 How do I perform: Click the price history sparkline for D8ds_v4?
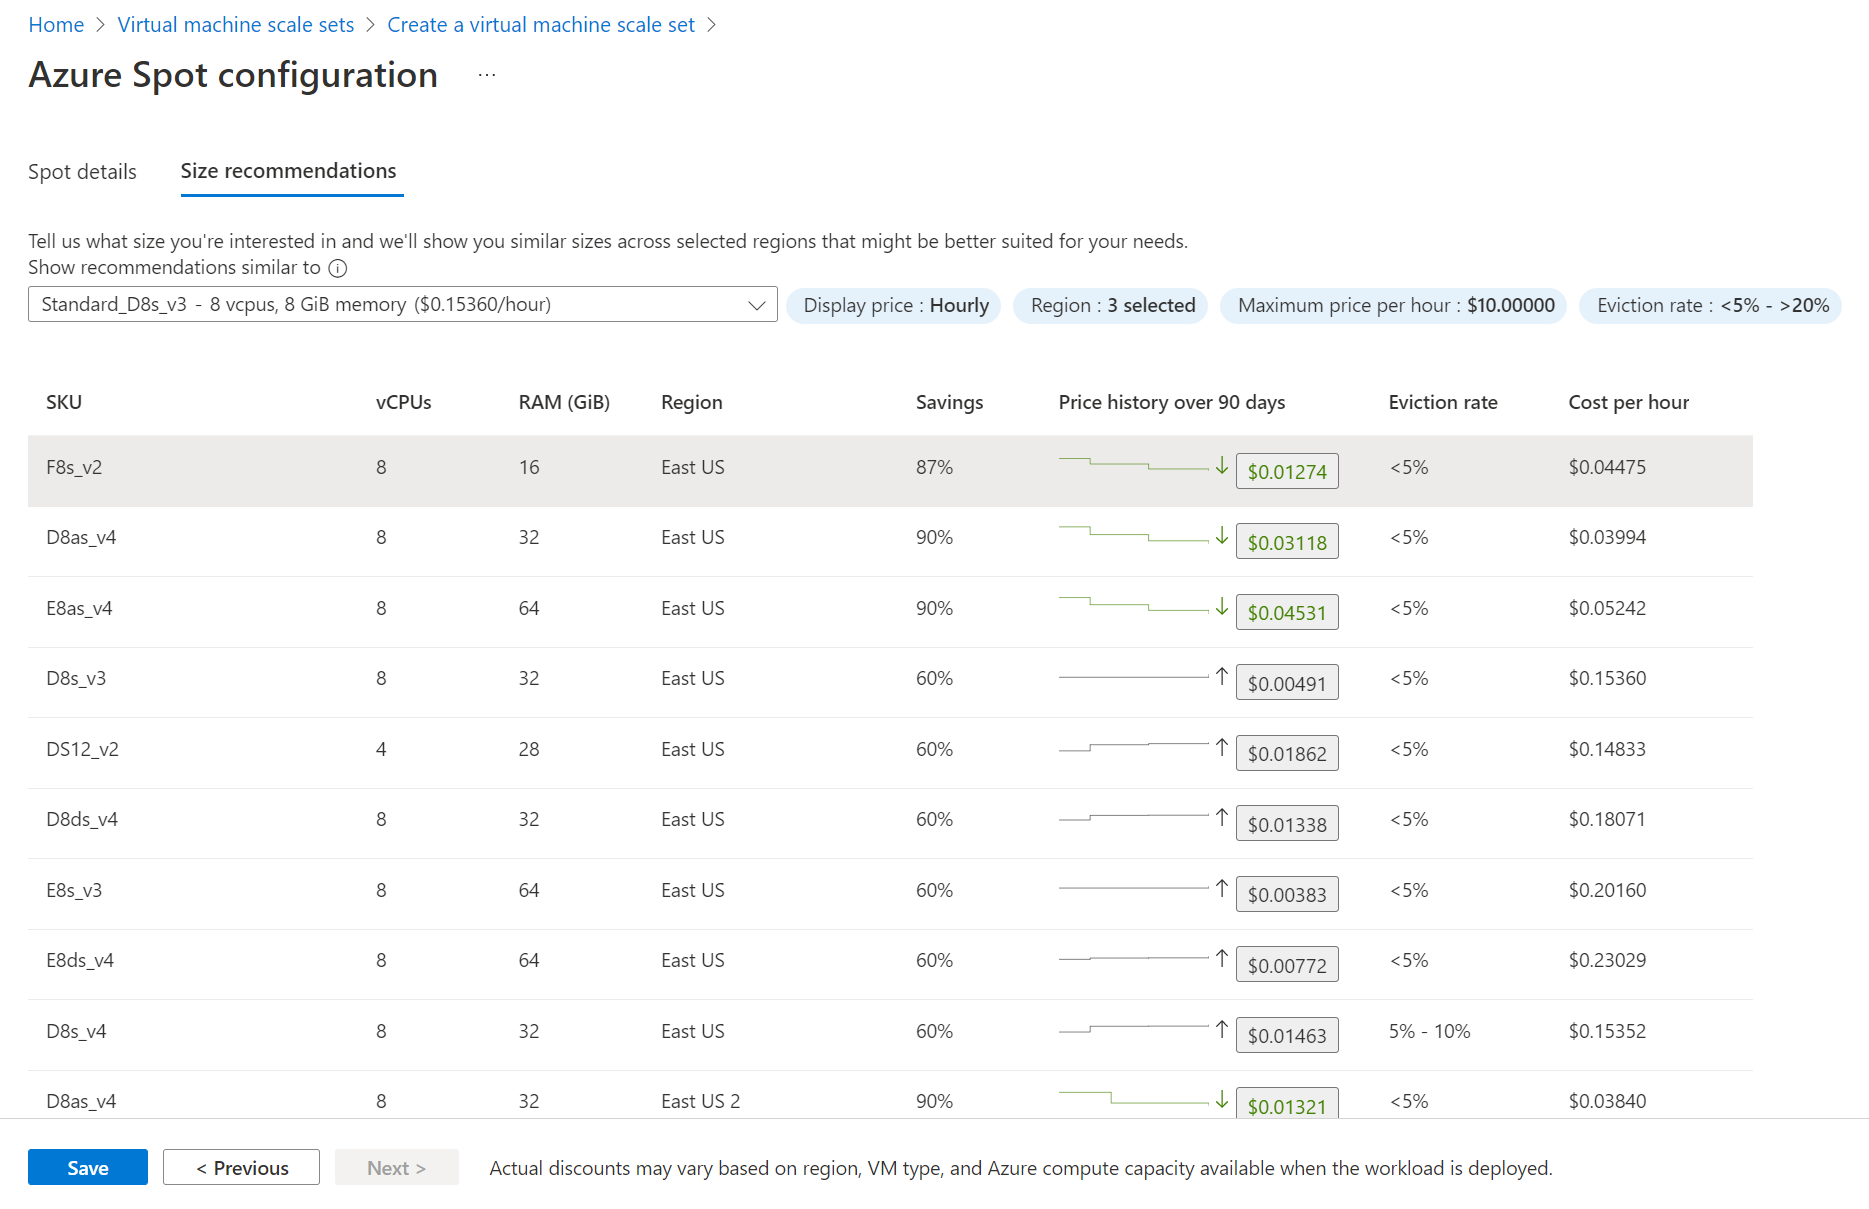point(1133,817)
